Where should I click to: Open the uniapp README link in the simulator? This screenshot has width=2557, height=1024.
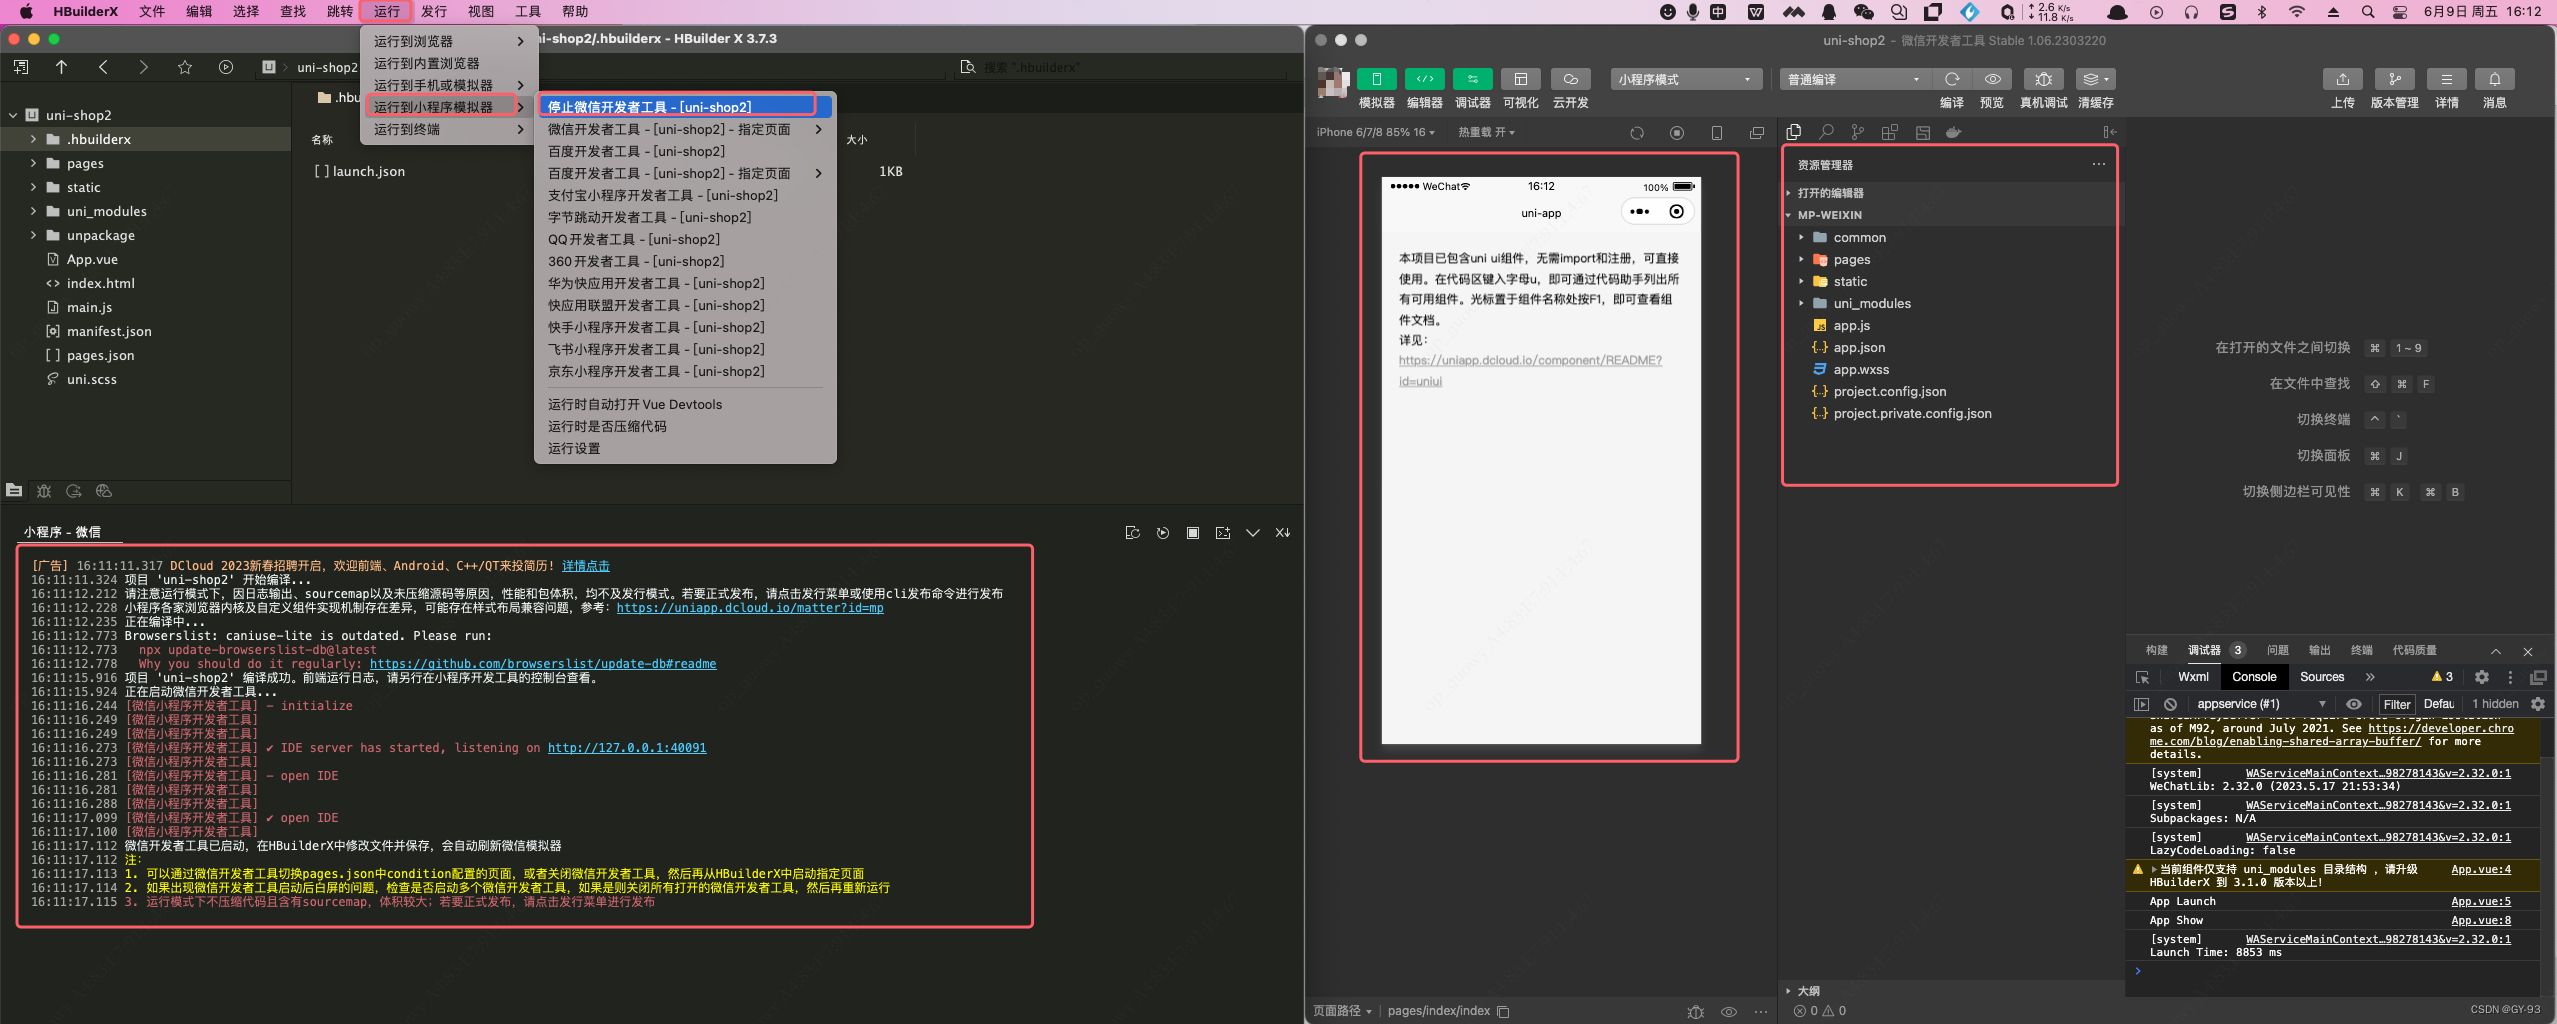click(1529, 371)
